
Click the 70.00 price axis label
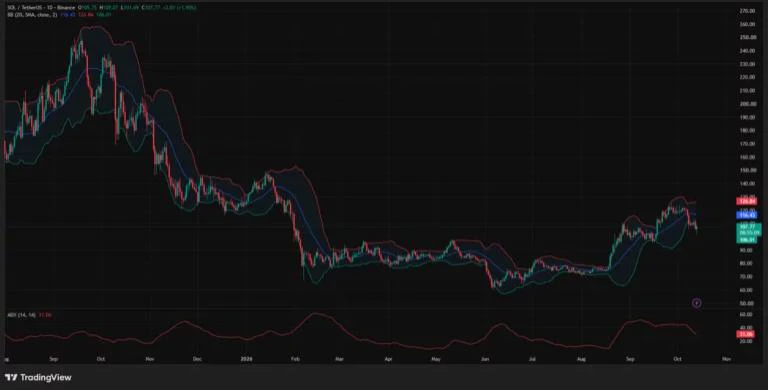747,277
